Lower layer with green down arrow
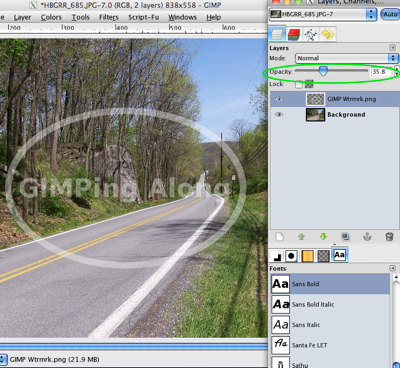 323,237
